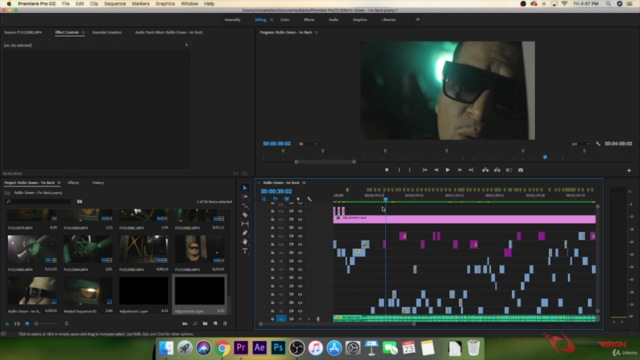Toggle A1 audio track targeting
The height and width of the screenshot is (360, 640).
point(281,319)
